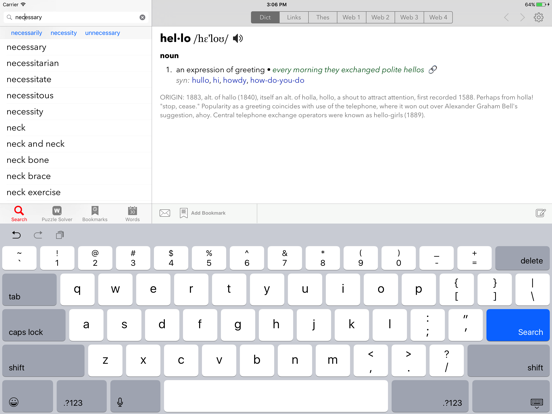Image resolution: width=552 pixels, height=414 pixels.
Task: Tap the keyboard undo arrow
Action: [x=16, y=235]
